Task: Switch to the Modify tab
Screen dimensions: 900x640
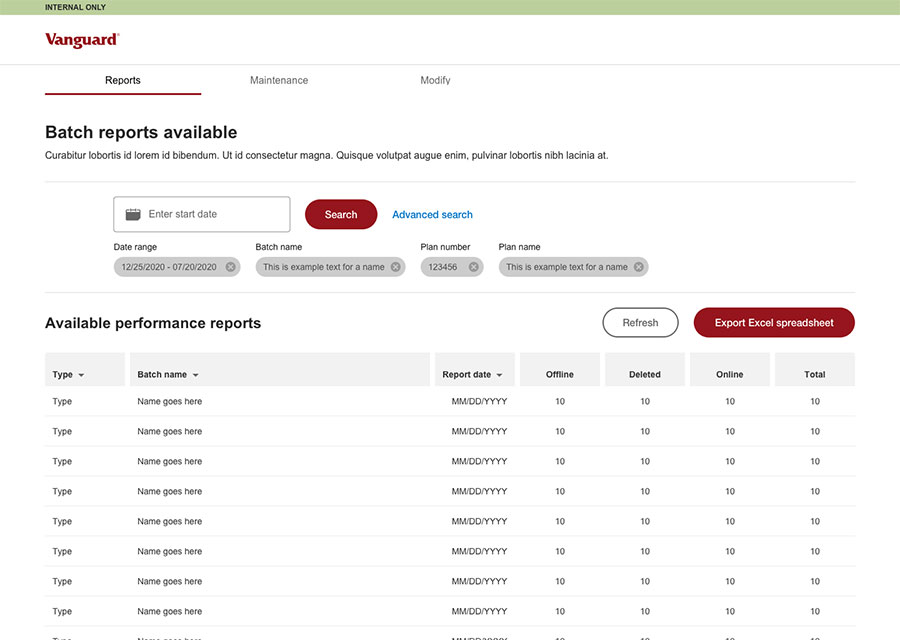Action: point(435,80)
